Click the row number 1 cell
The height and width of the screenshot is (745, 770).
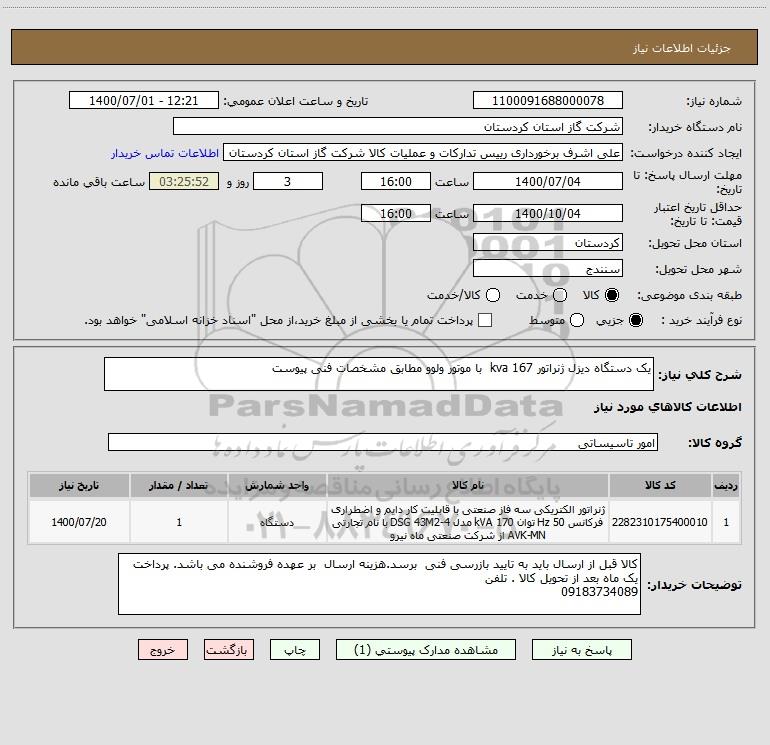726,522
